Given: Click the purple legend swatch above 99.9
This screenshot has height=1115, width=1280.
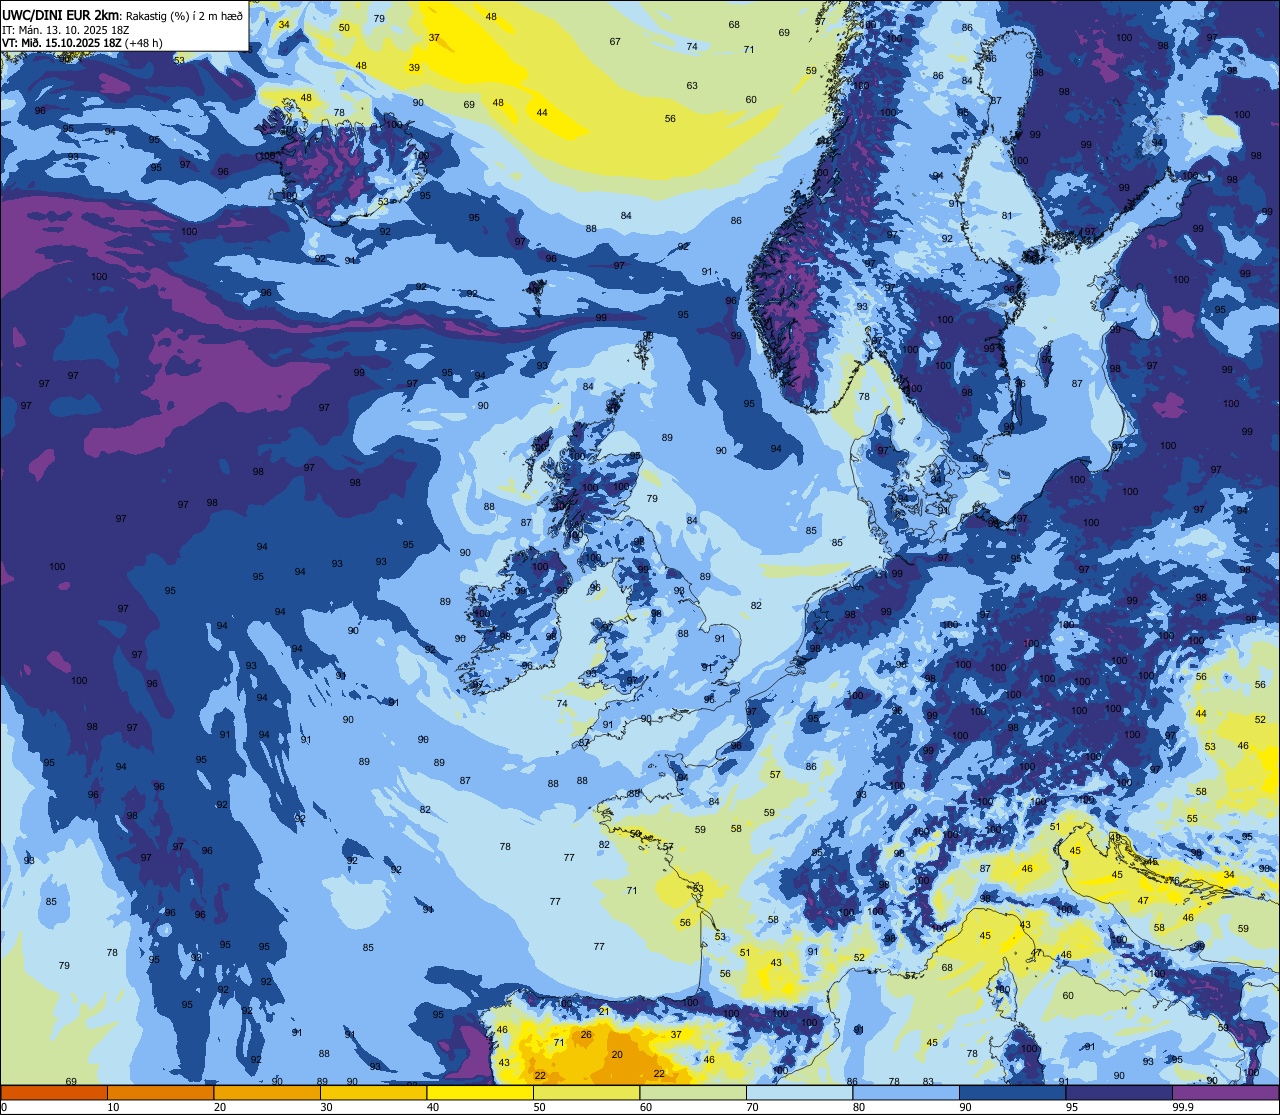Looking at the screenshot, I should [x=1225, y=1092].
